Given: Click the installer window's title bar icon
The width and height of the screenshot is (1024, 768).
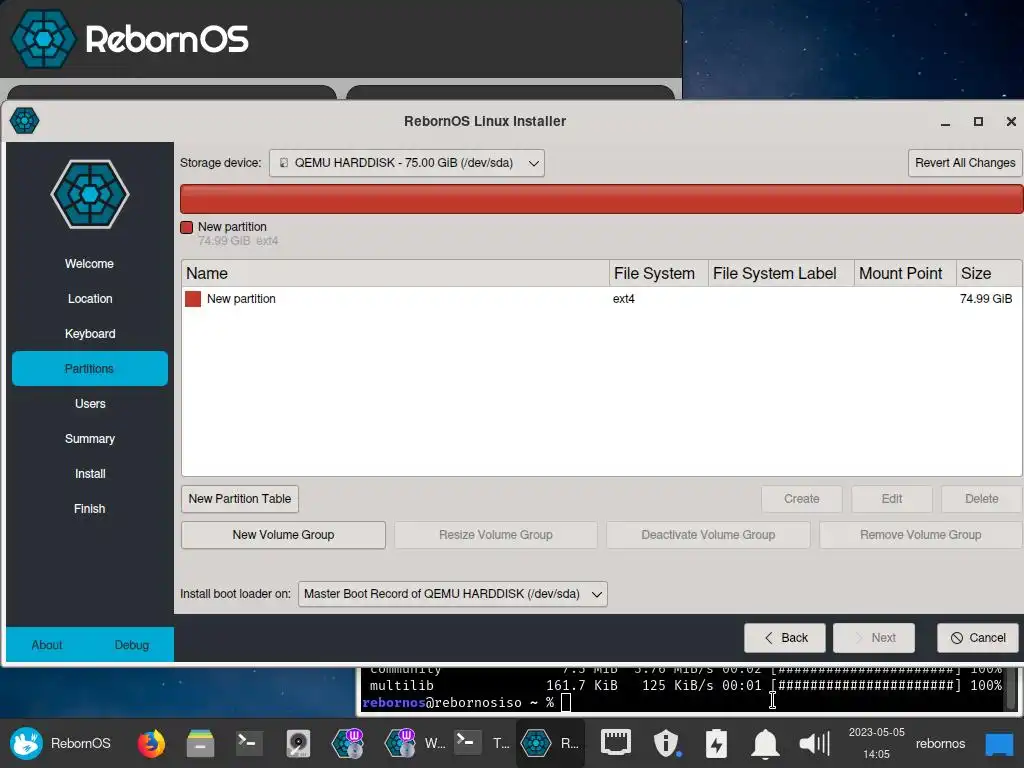Looking at the screenshot, I should (x=24, y=121).
